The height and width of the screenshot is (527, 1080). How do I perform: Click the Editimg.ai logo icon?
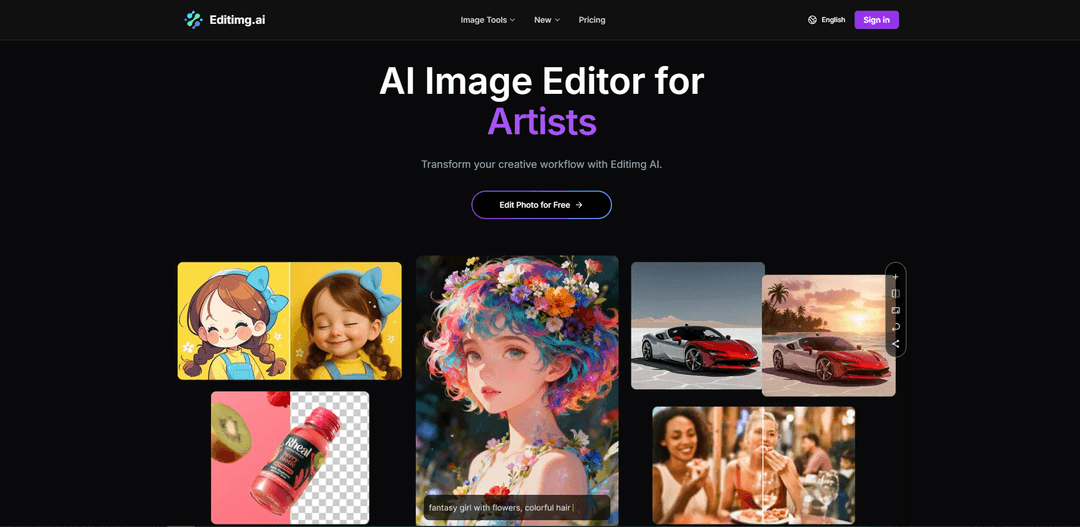194,20
